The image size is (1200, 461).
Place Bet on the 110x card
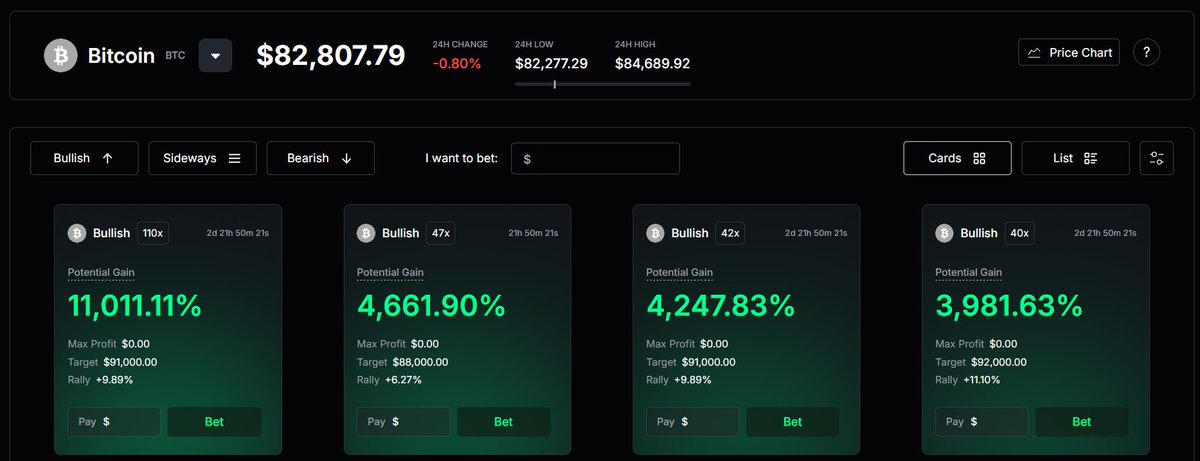[x=214, y=422]
